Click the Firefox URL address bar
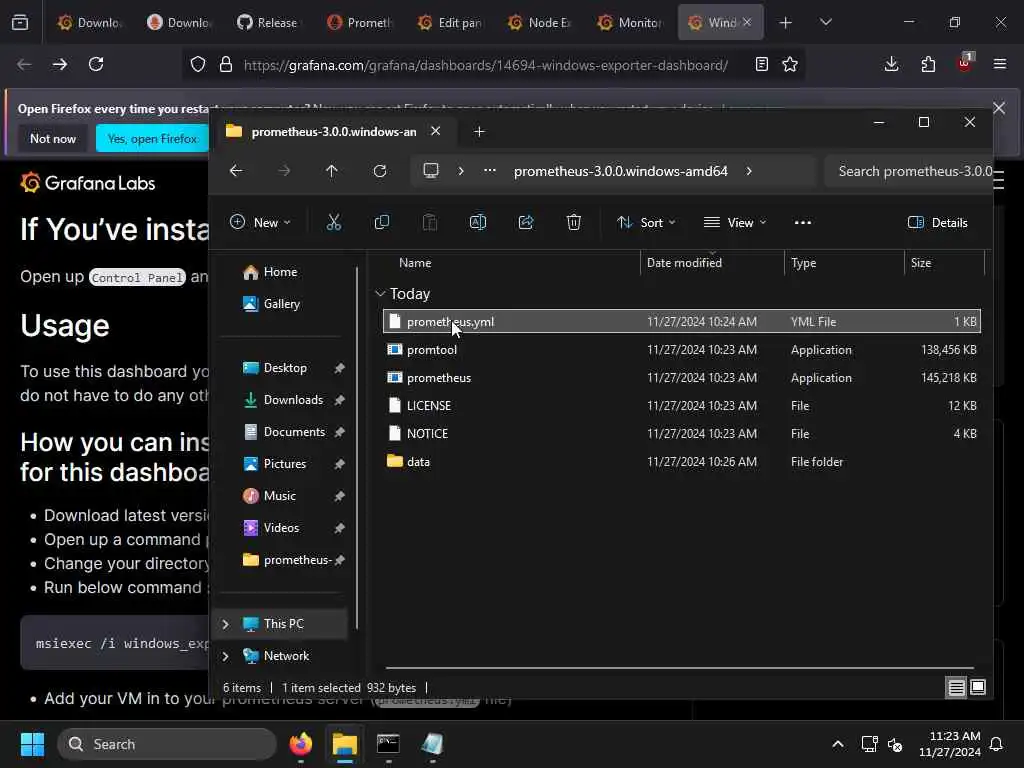The image size is (1024, 768). 485,65
